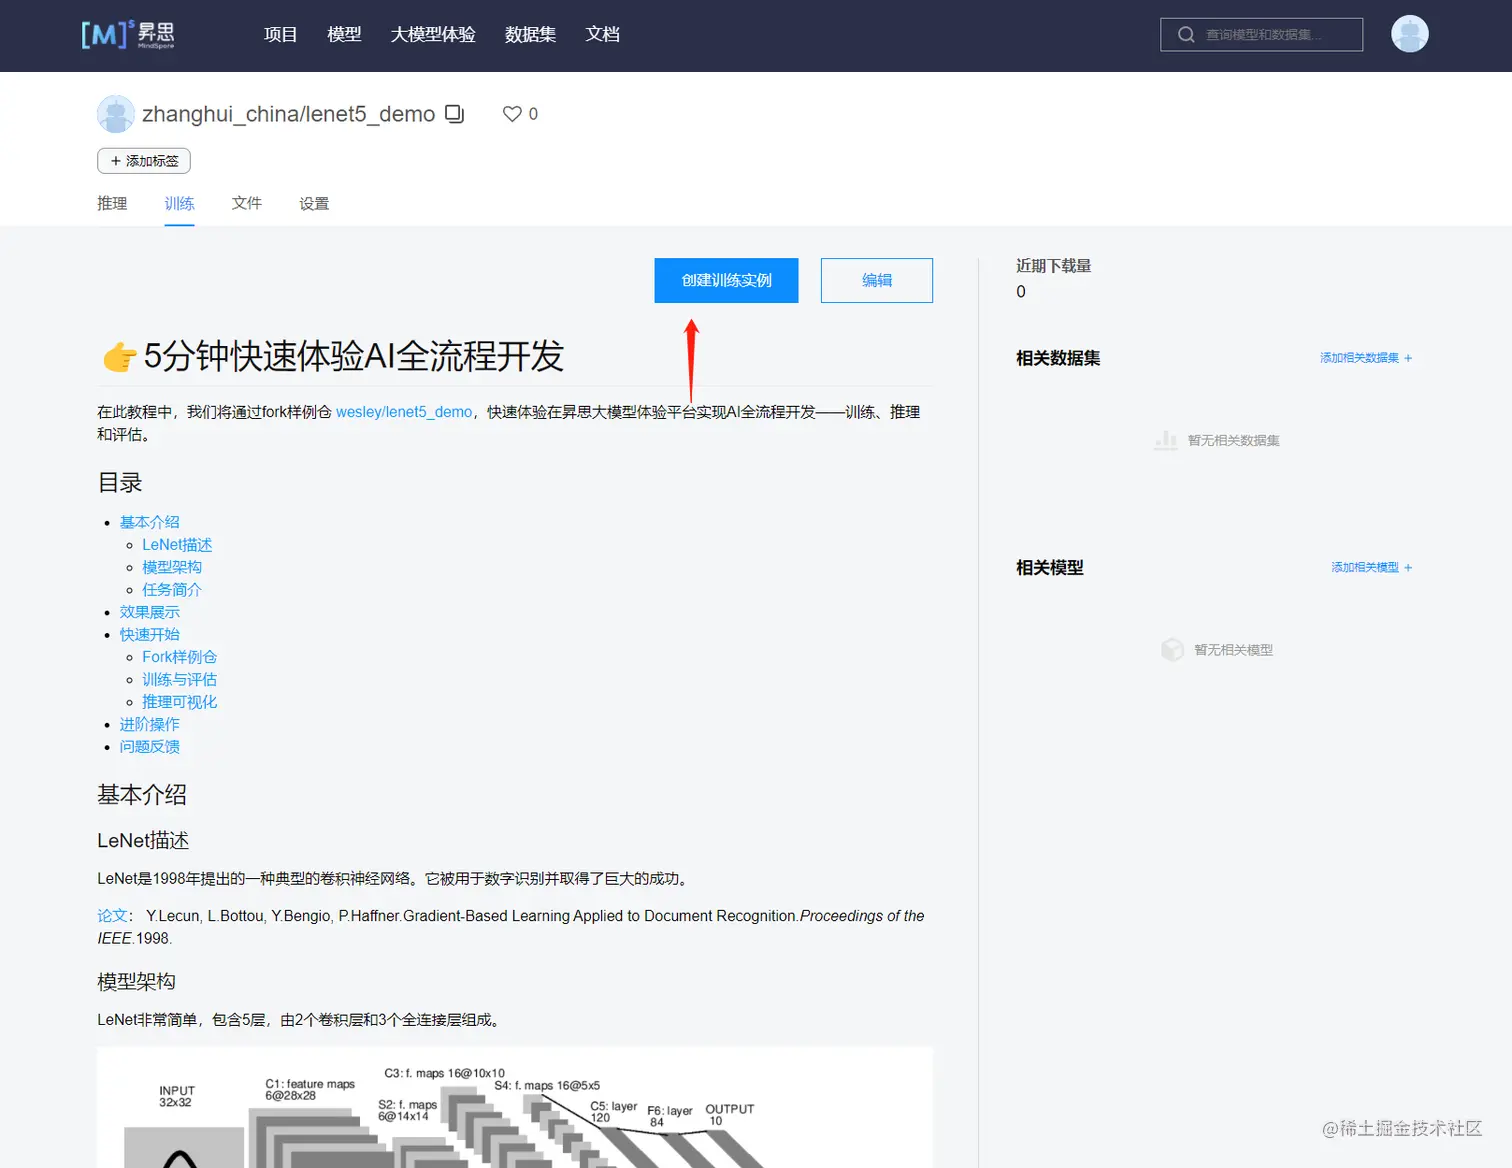Open 项目 in top navigation
Viewport: 1512px width, 1168px height.
tap(280, 35)
